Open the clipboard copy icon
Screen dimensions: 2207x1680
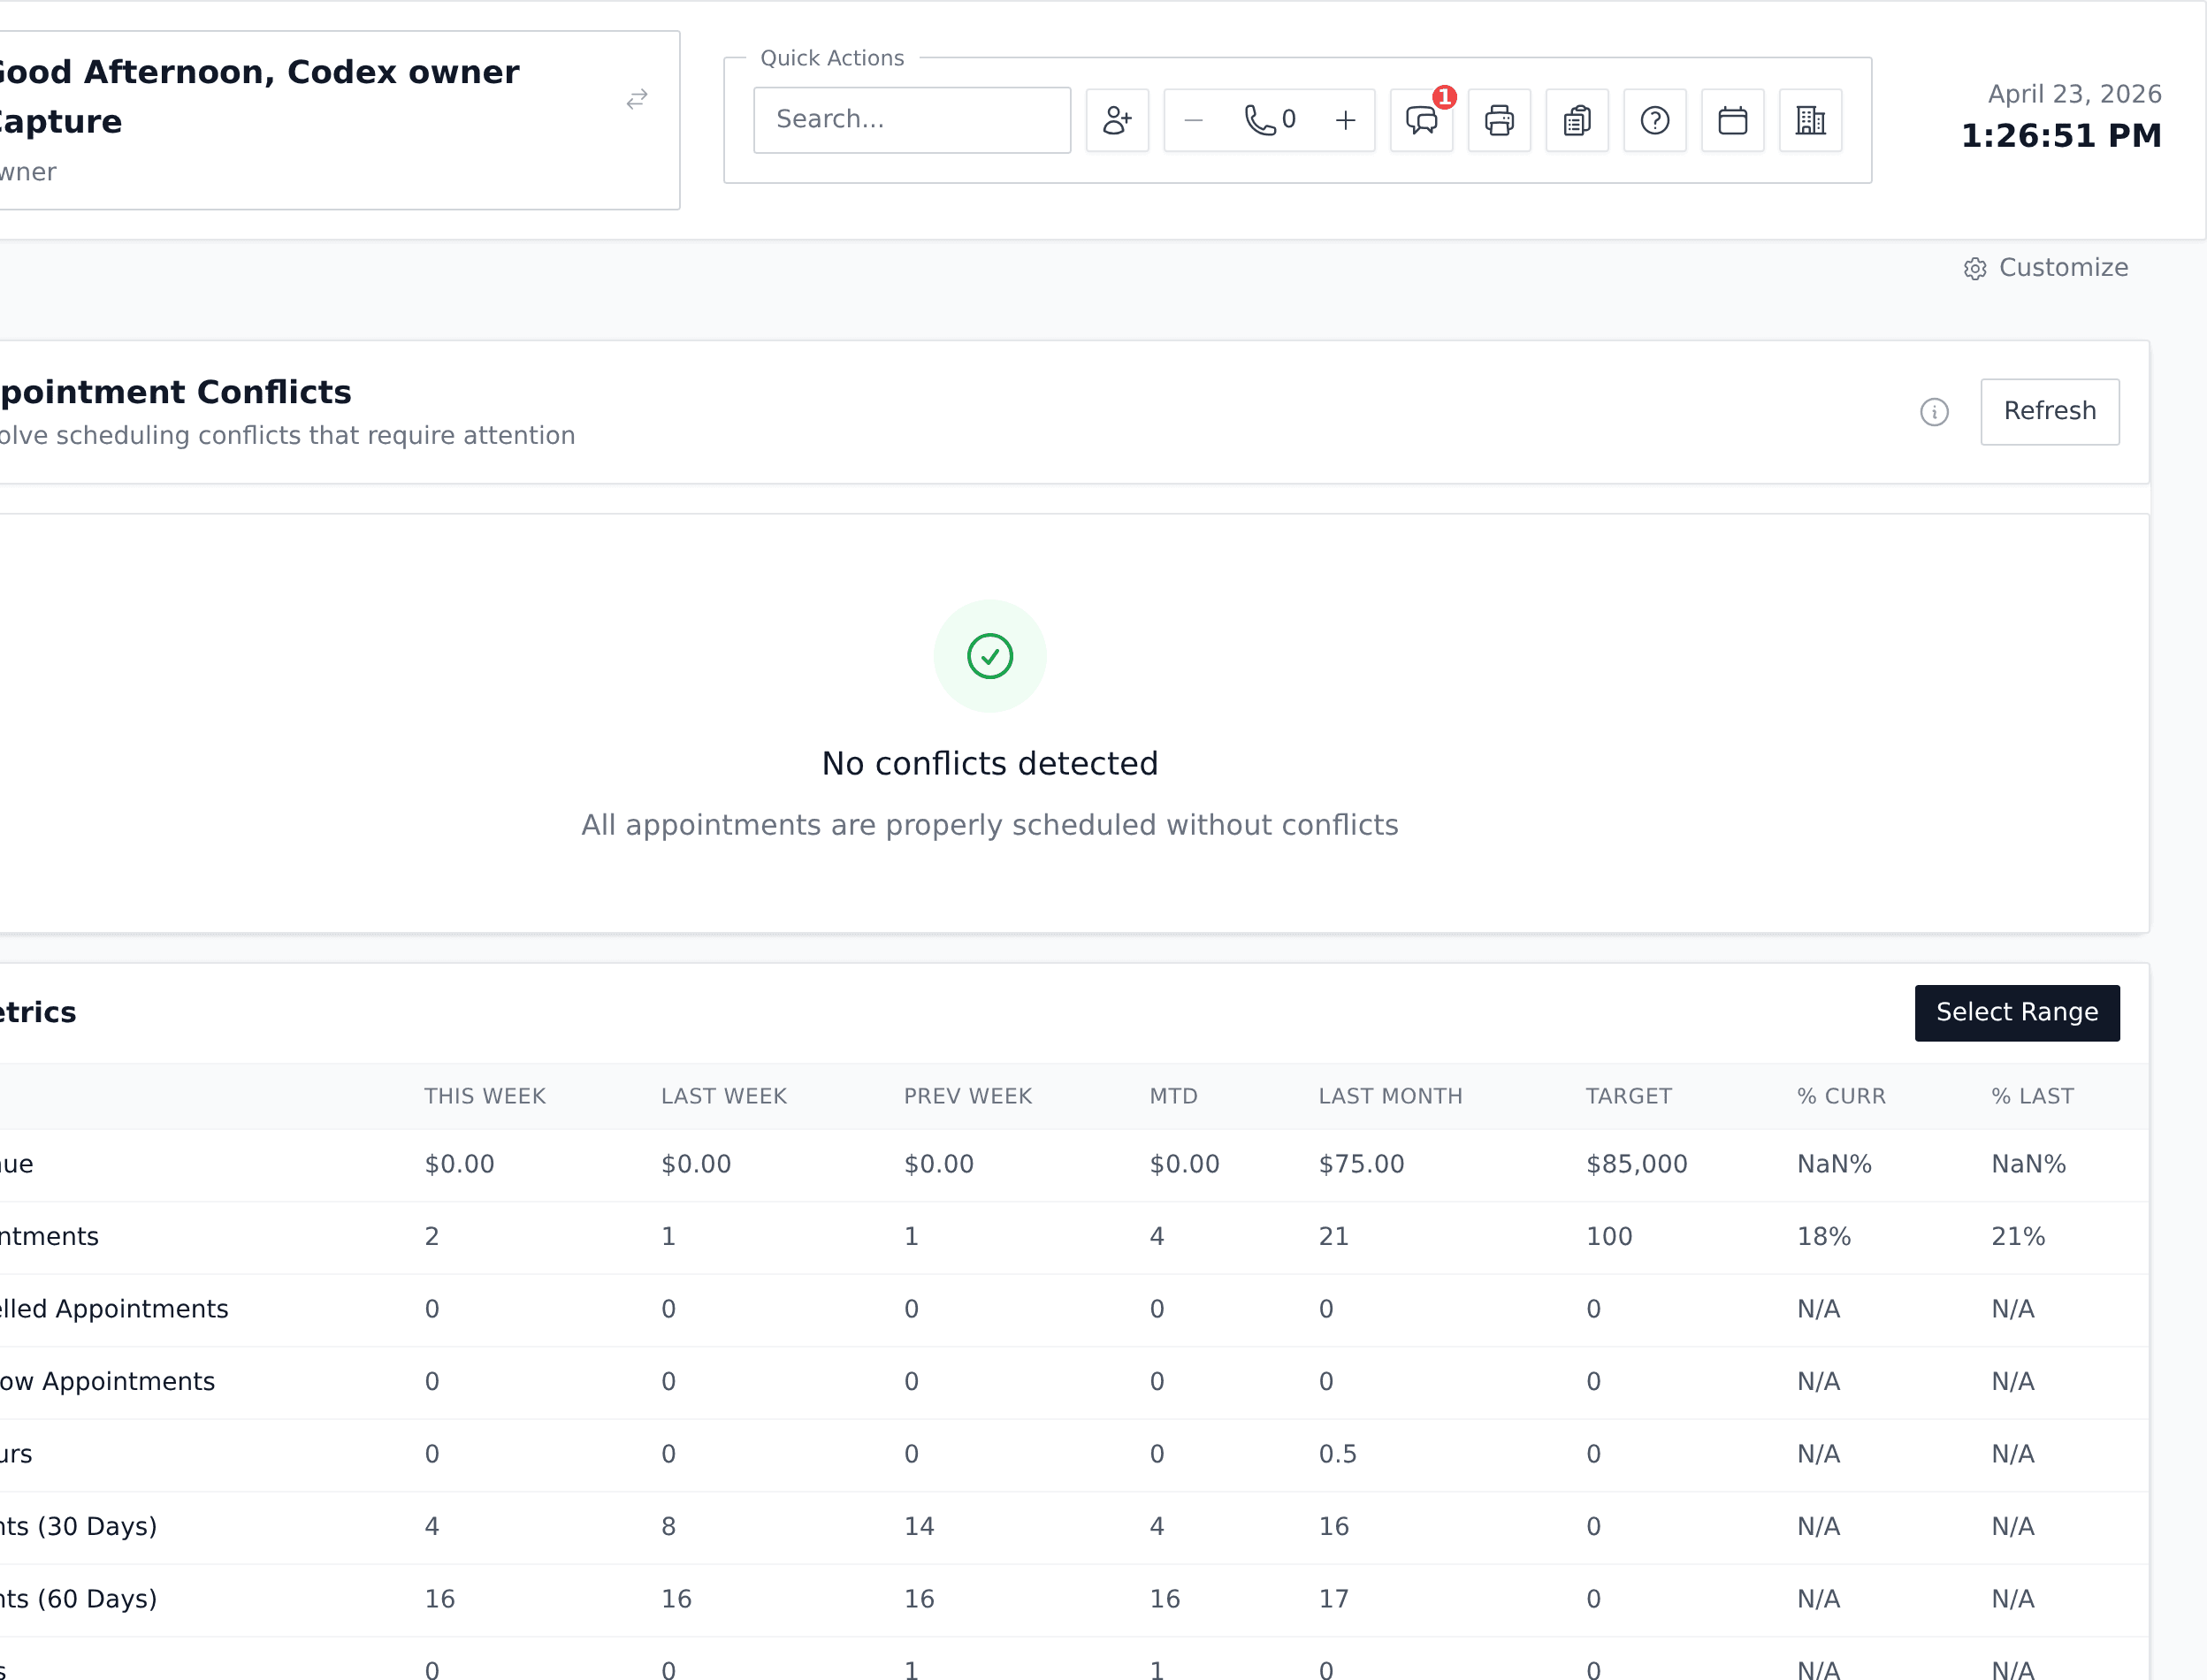pos(1577,120)
